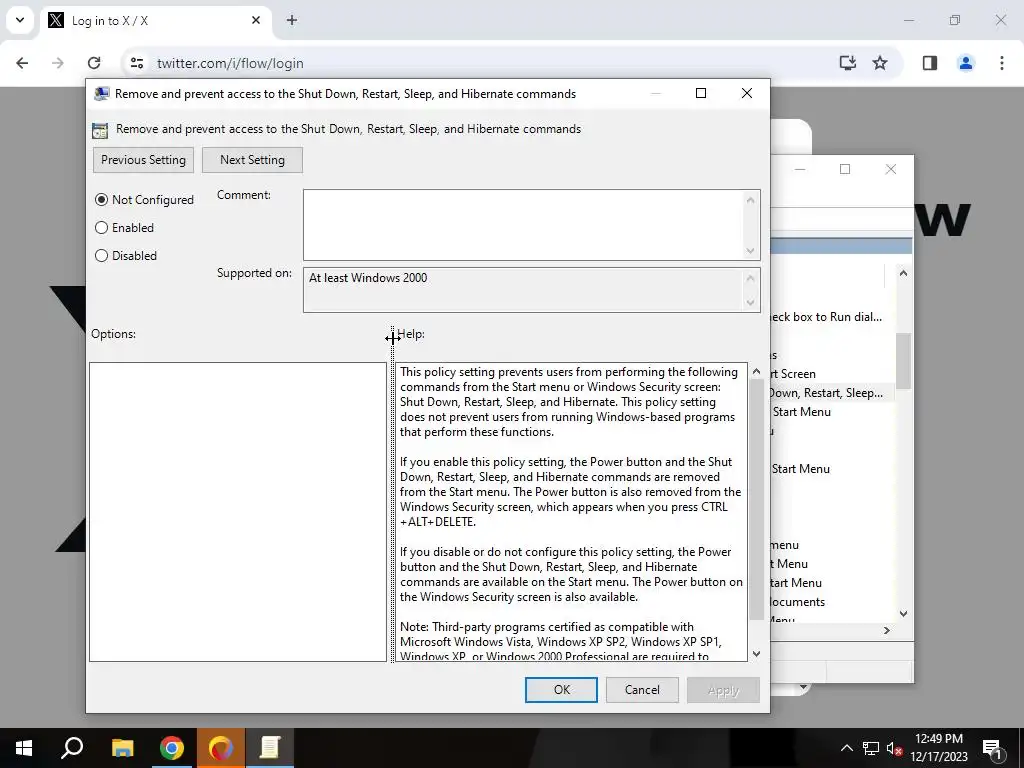Viewport: 1024px width, 768px height.
Task: Show hidden system tray icons
Action: tap(846, 748)
